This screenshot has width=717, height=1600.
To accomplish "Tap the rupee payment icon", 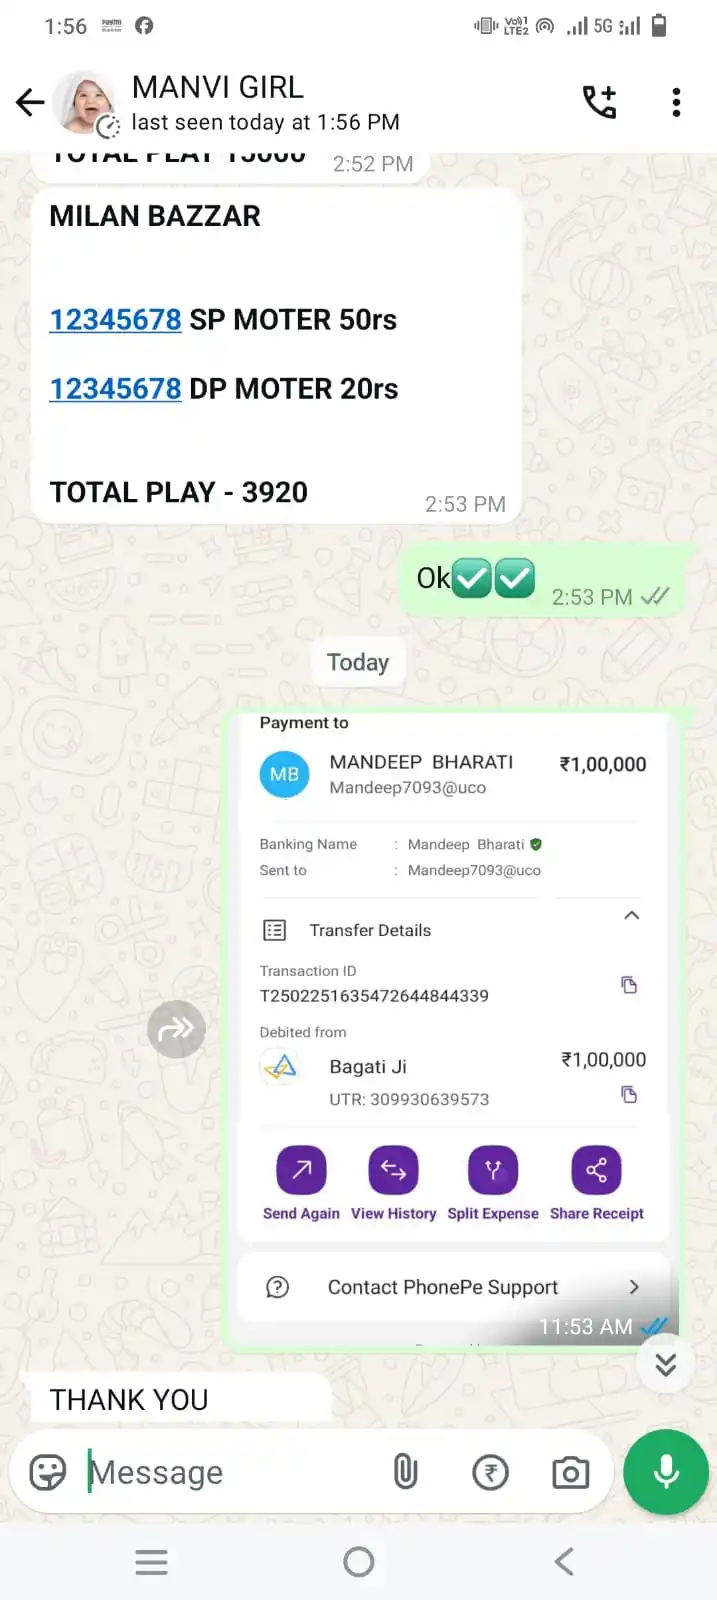I will click(x=490, y=1472).
